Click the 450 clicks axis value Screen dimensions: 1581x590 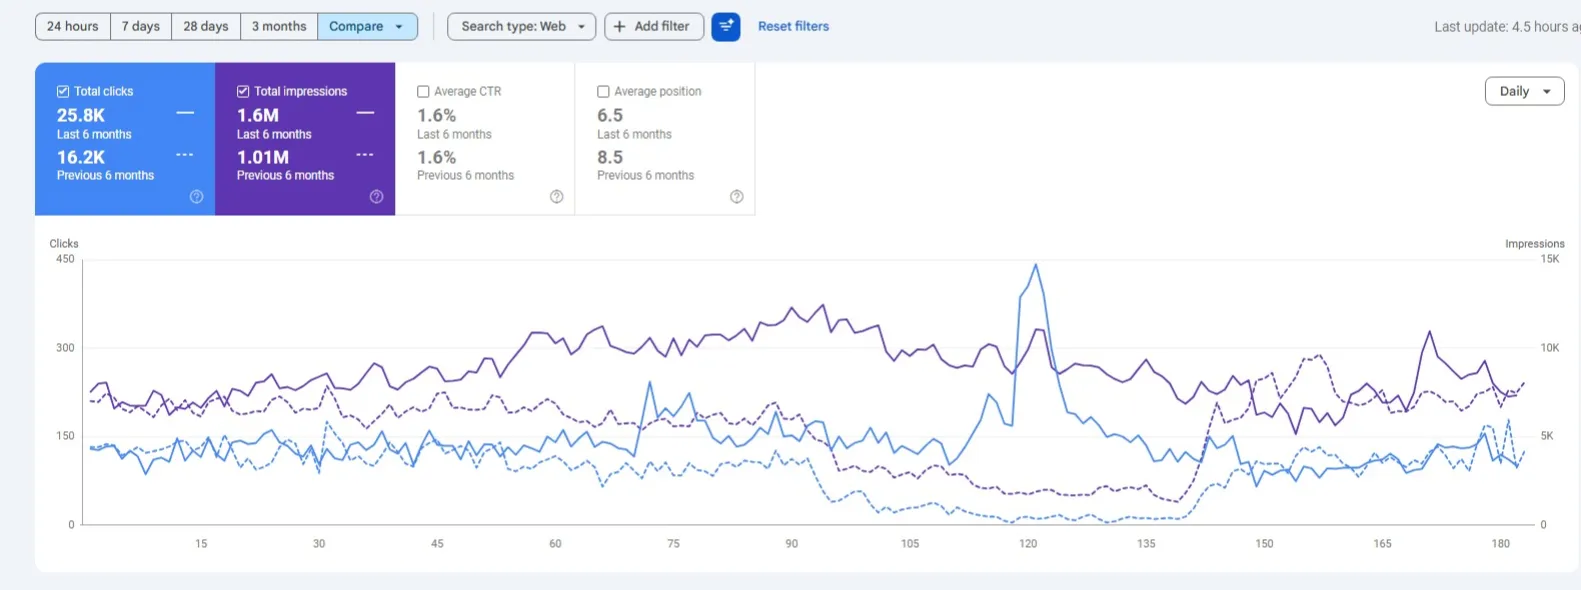pos(65,259)
